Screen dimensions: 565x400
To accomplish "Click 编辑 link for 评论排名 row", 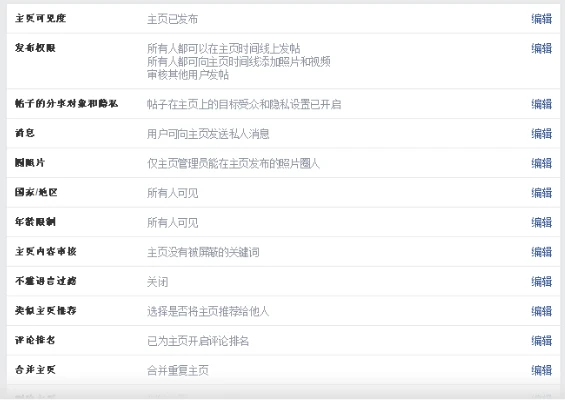I will pos(542,341).
